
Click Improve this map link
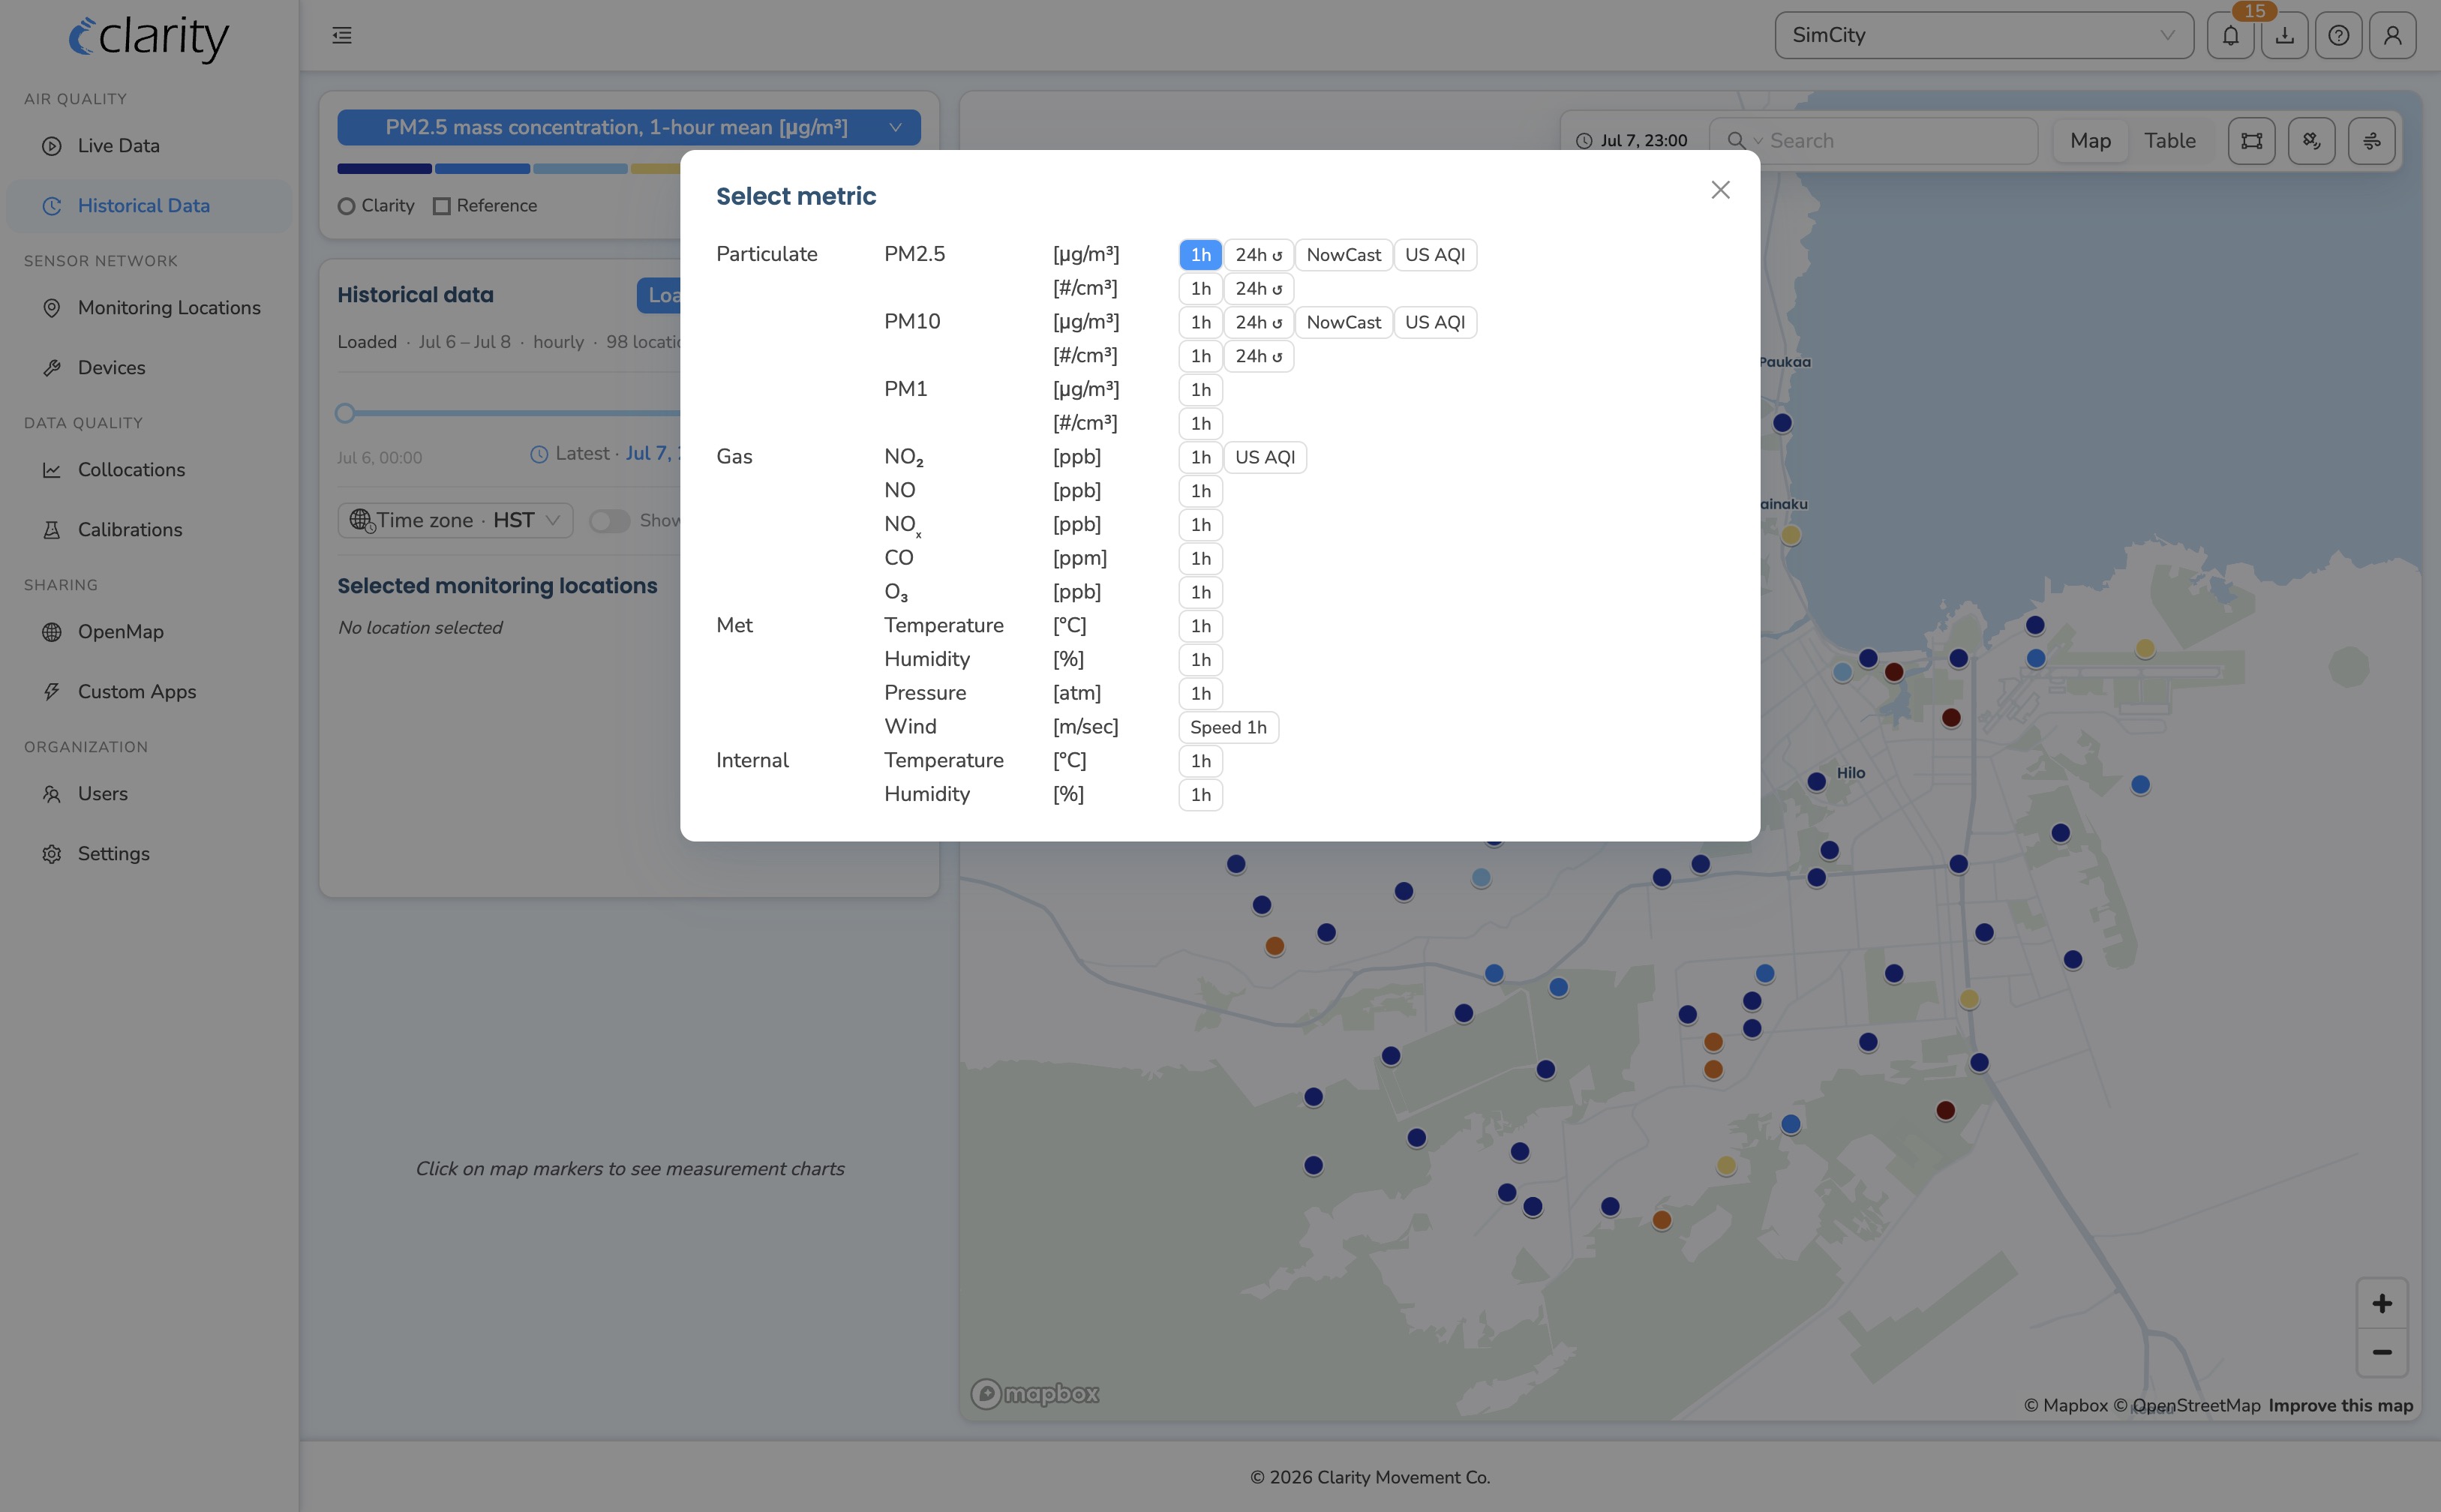click(x=2341, y=1406)
